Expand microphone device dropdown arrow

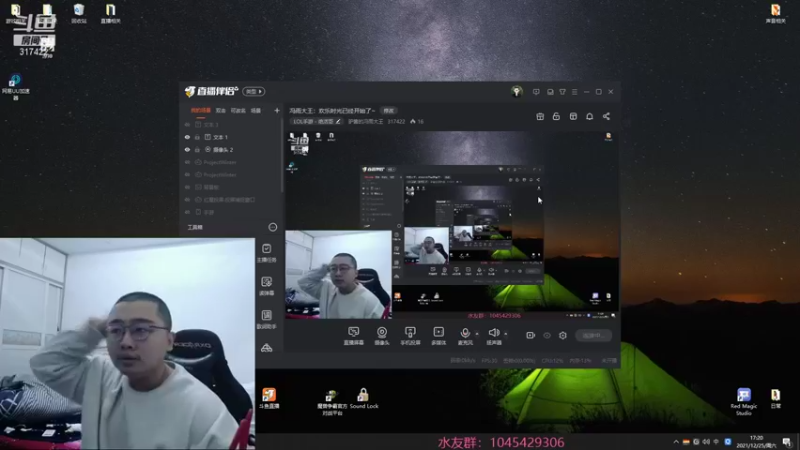click(477, 334)
